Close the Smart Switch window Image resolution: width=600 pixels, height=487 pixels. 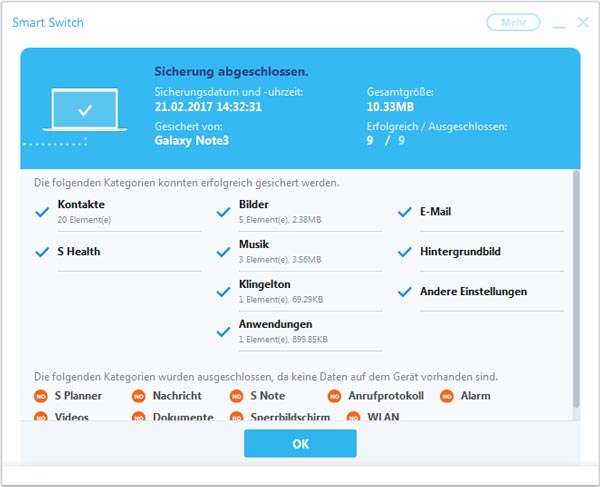pos(584,22)
